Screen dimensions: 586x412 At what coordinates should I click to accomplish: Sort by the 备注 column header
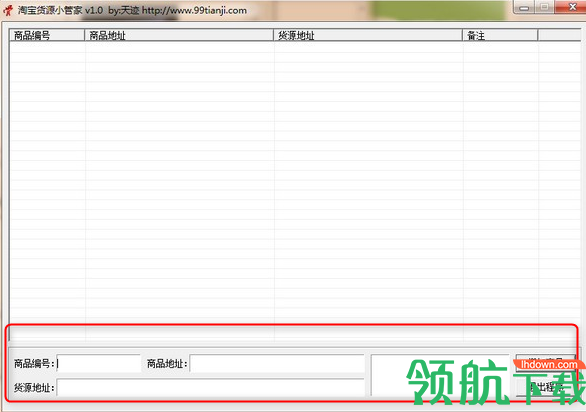(x=500, y=36)
